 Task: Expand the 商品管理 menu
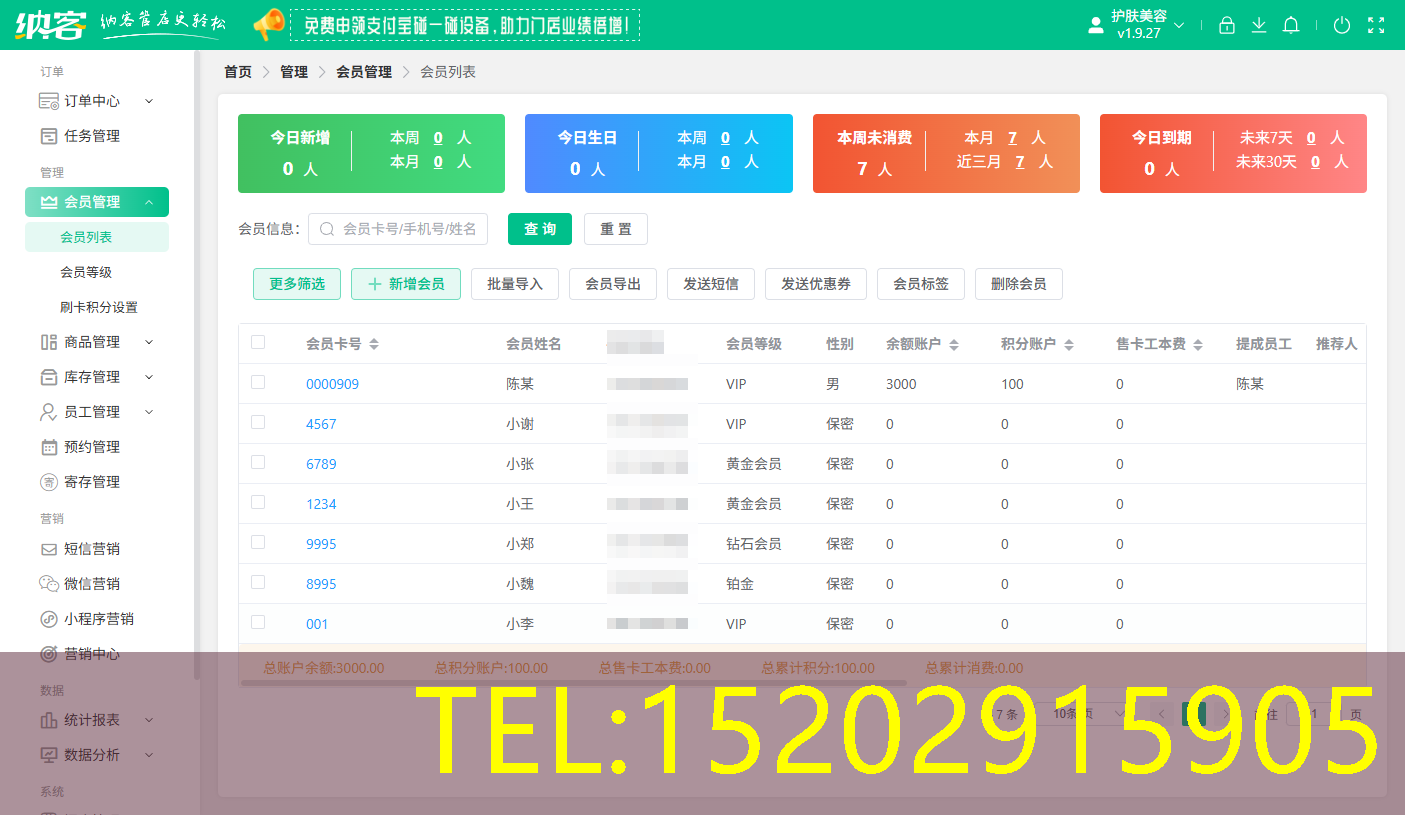(90, 341)
